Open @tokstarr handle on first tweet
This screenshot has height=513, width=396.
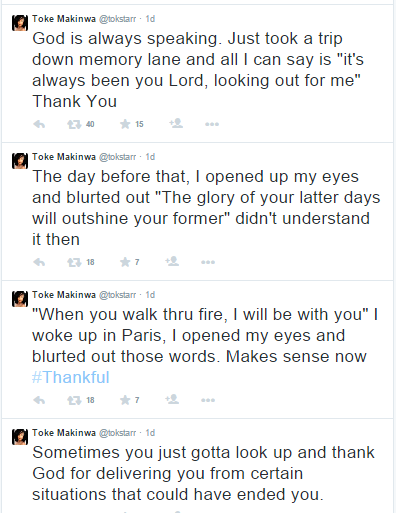pyautogui.click(x=118, y=19)
